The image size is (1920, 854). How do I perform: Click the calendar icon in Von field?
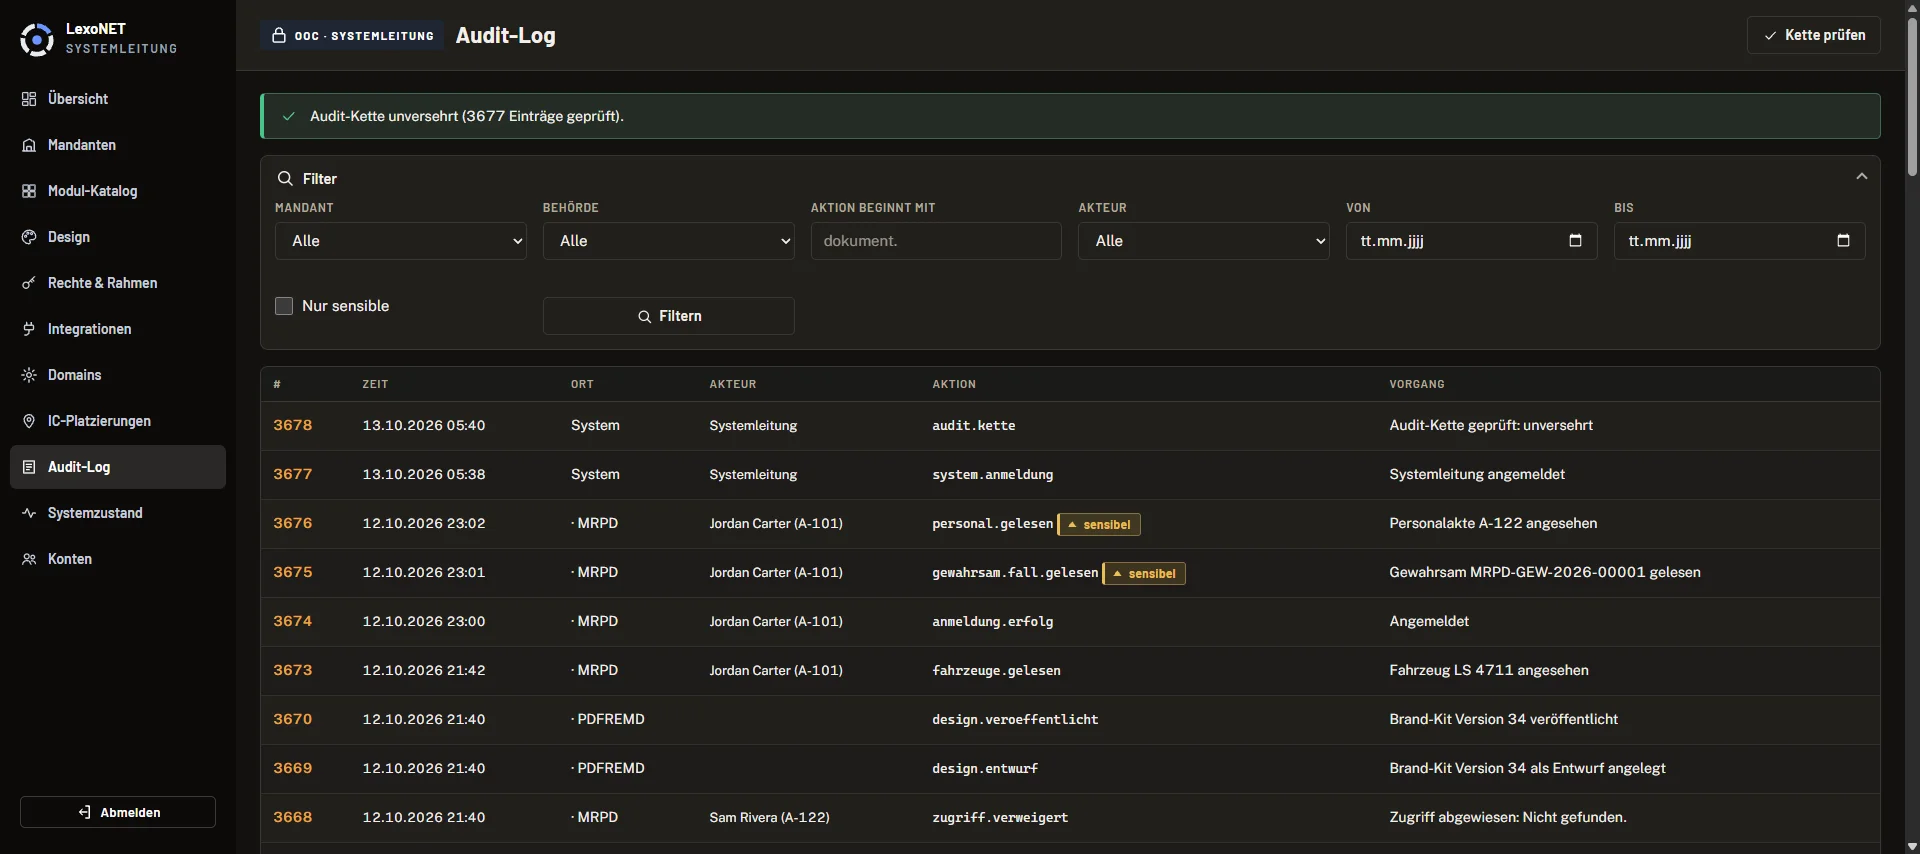click(1575, 241)
